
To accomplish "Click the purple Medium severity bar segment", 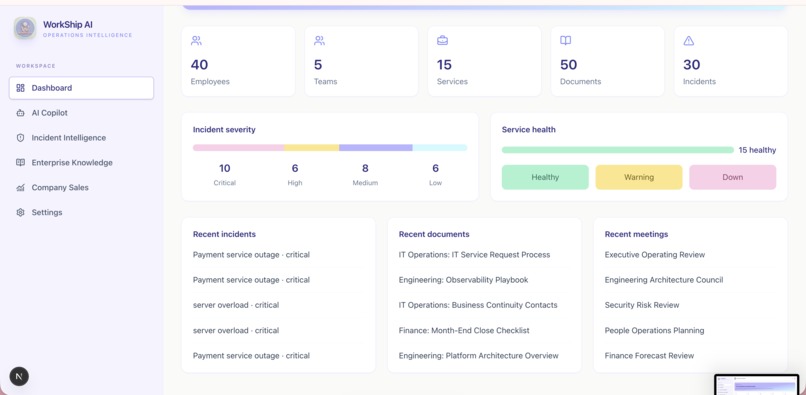I will pos(376,148).
